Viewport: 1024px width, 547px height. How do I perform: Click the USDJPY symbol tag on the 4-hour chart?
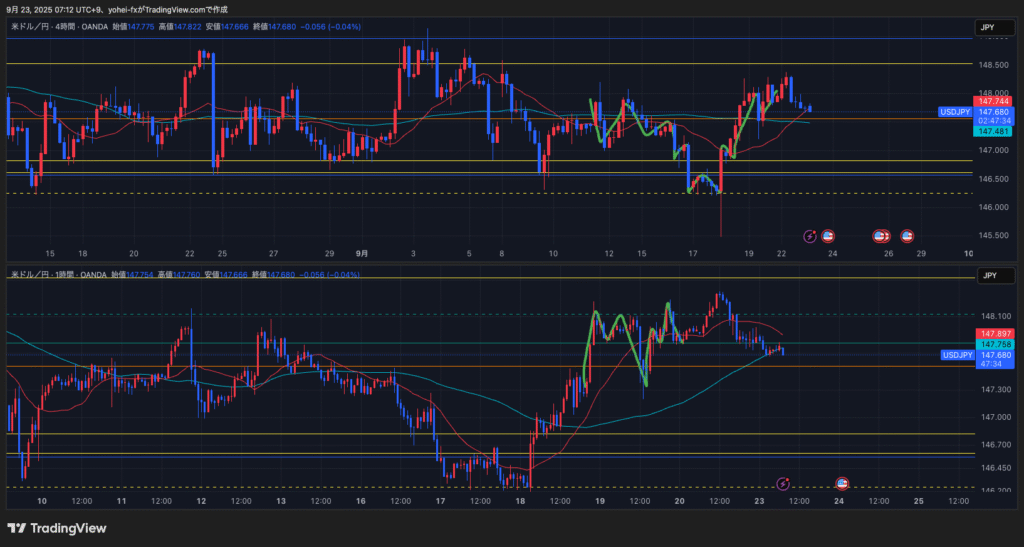[957, 112]
